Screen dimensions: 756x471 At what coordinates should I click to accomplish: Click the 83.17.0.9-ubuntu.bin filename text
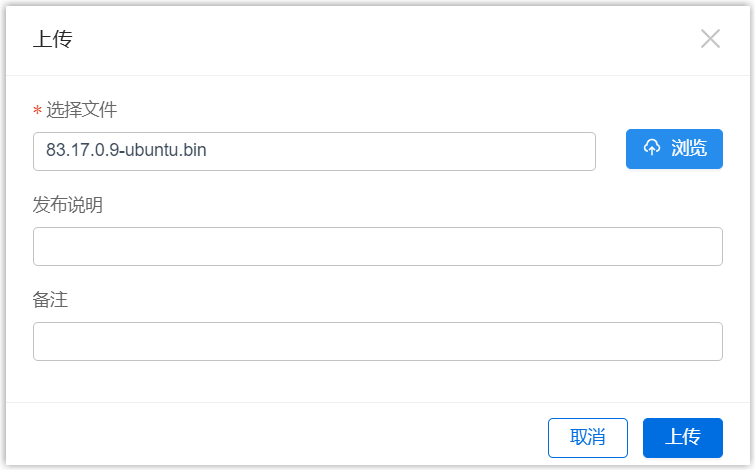[126, 151]
